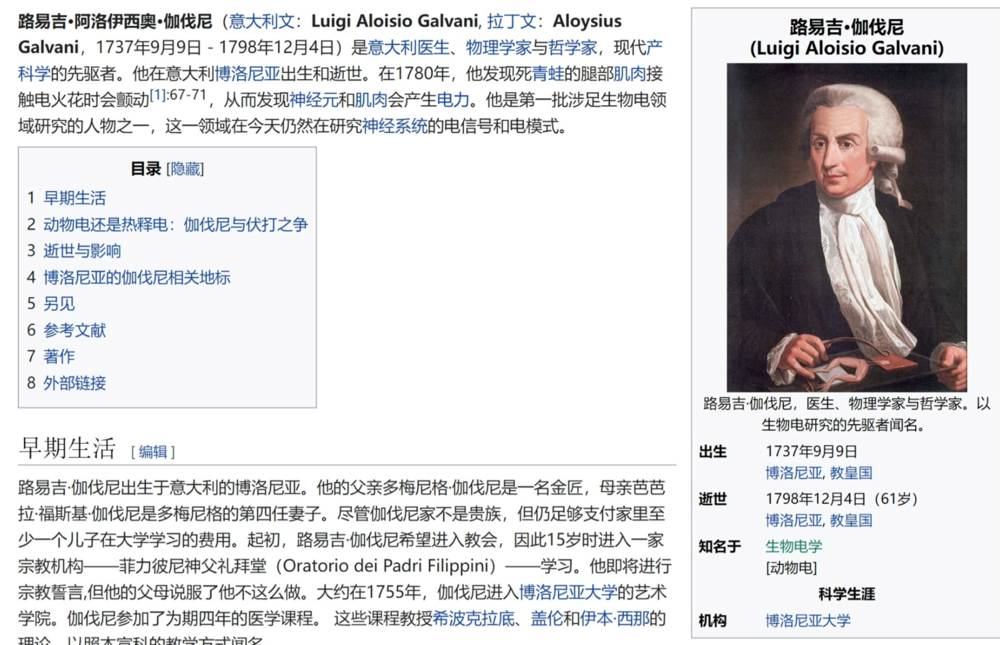Select the 知名于 label in infobox
Image resolution: width=1000 pixels, height=645 pixels.
[x=720, y=546]
